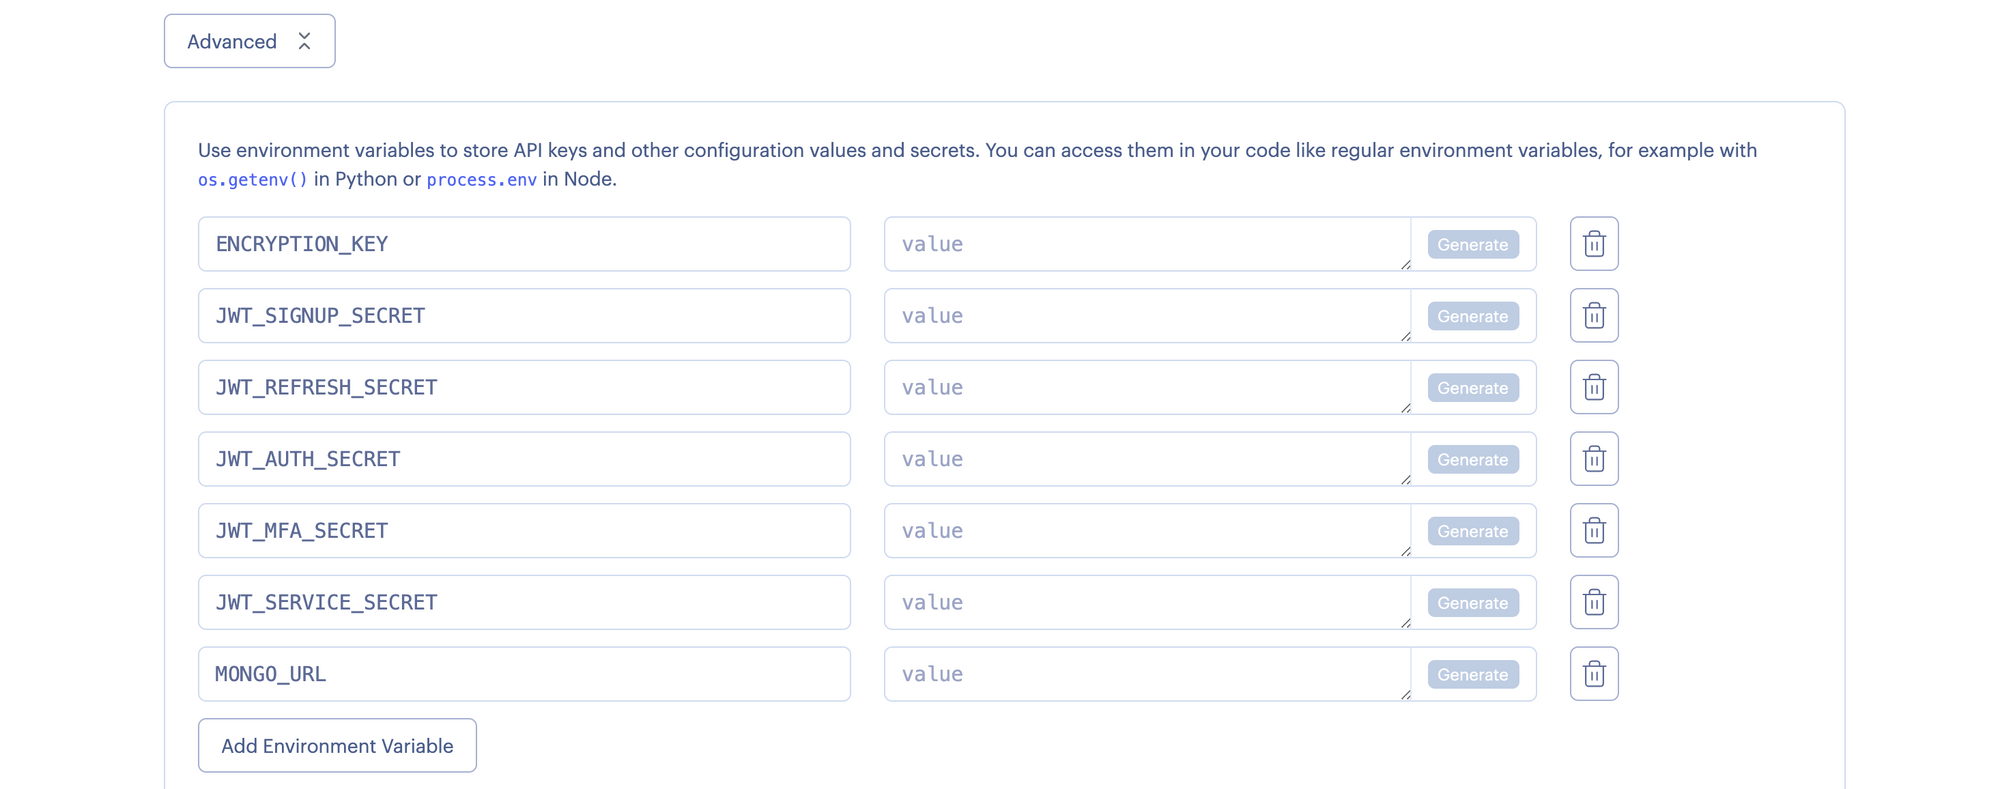Generate a value for JWT_SIGNUP_SECRET
2000x789 pixels.
coord(1472,316)
